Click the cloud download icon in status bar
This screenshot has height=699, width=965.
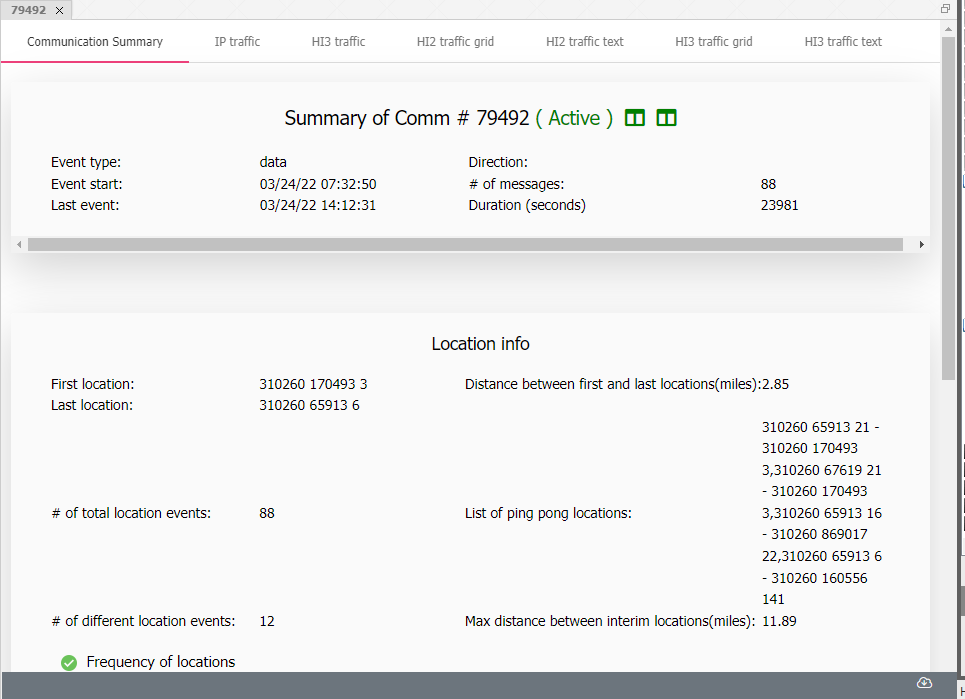(x=924, y=683)
